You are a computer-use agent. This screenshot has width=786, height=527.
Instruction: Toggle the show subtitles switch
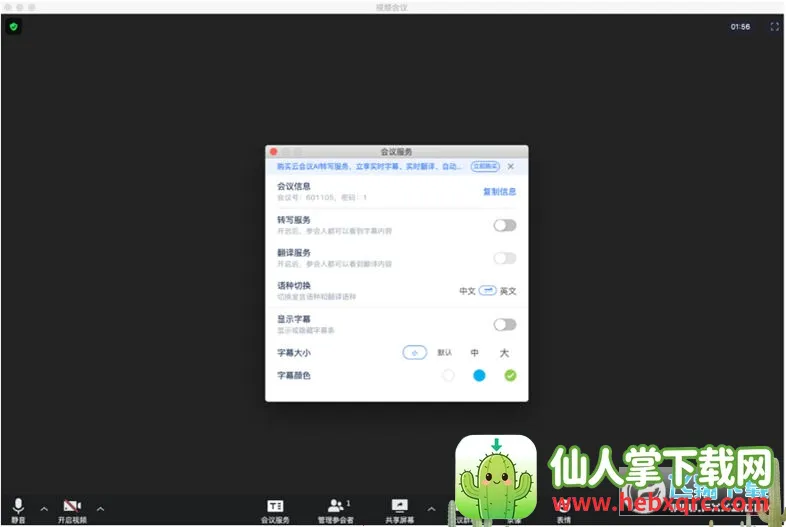click(x=505, y=324)
